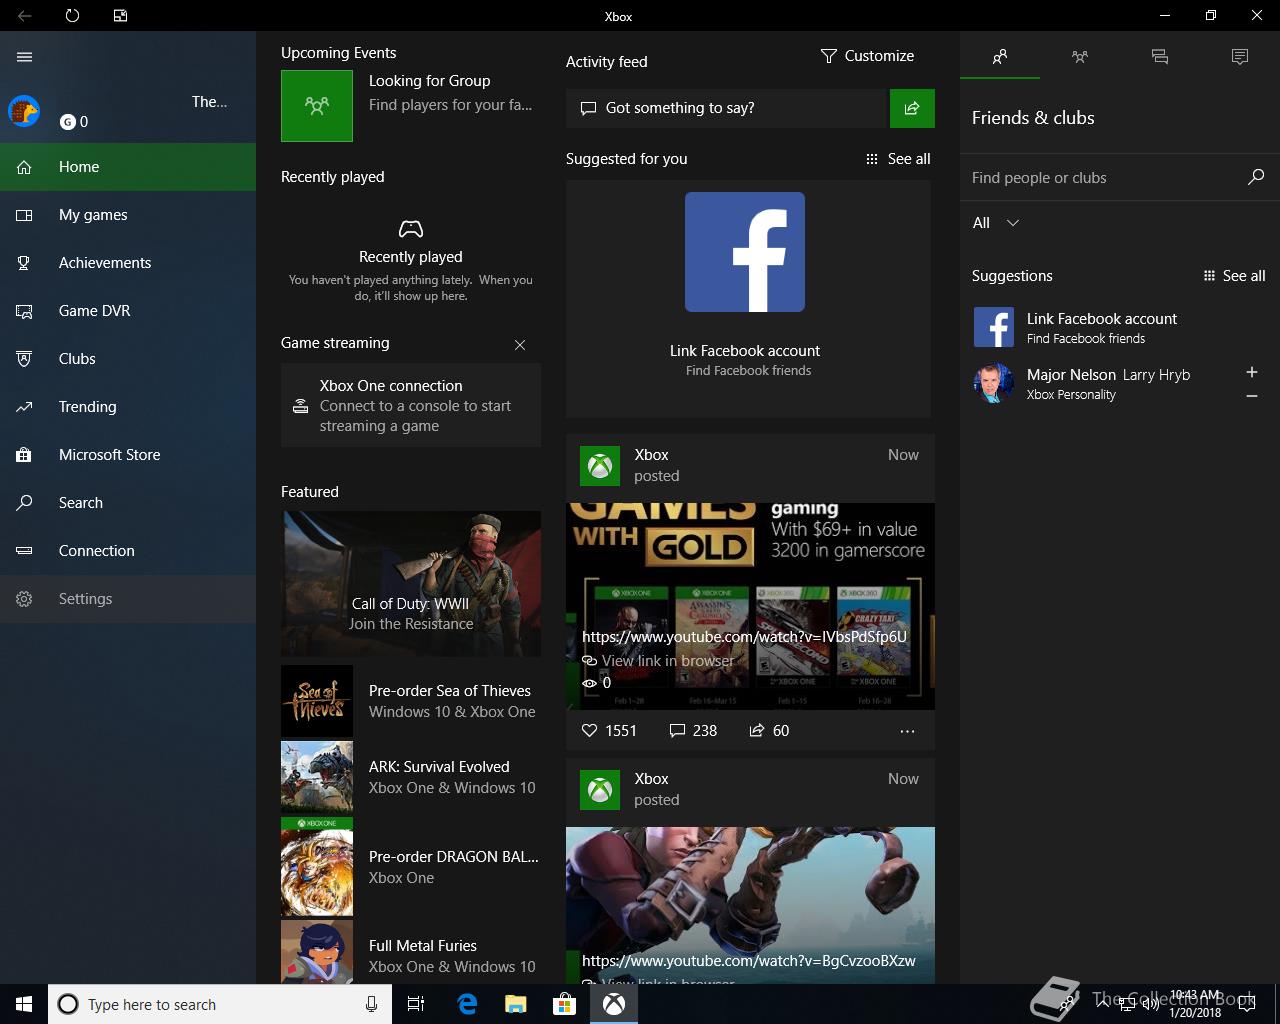Remove Major Nelson suggestion with minus
The width and height of the screenshot is (1280, 1024).
(x=1252, y=396)
